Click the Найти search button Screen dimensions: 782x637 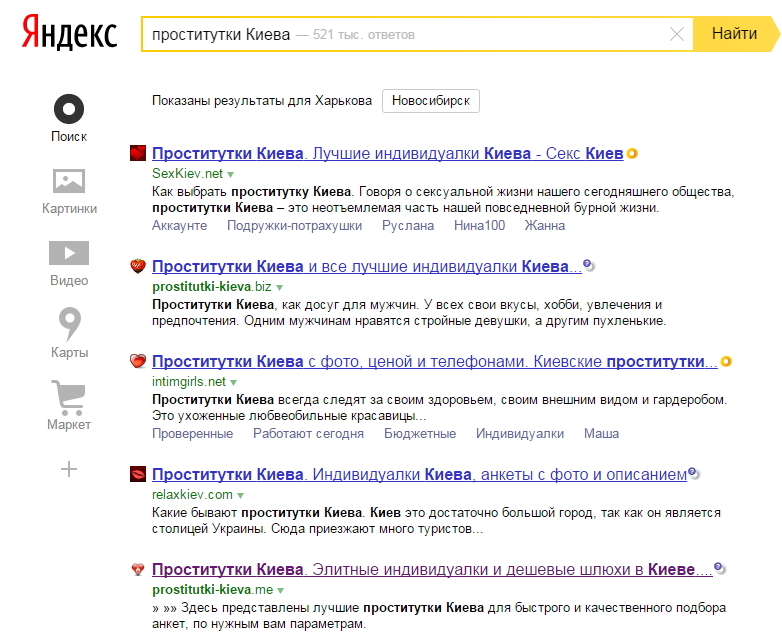(x=735, y=34)
